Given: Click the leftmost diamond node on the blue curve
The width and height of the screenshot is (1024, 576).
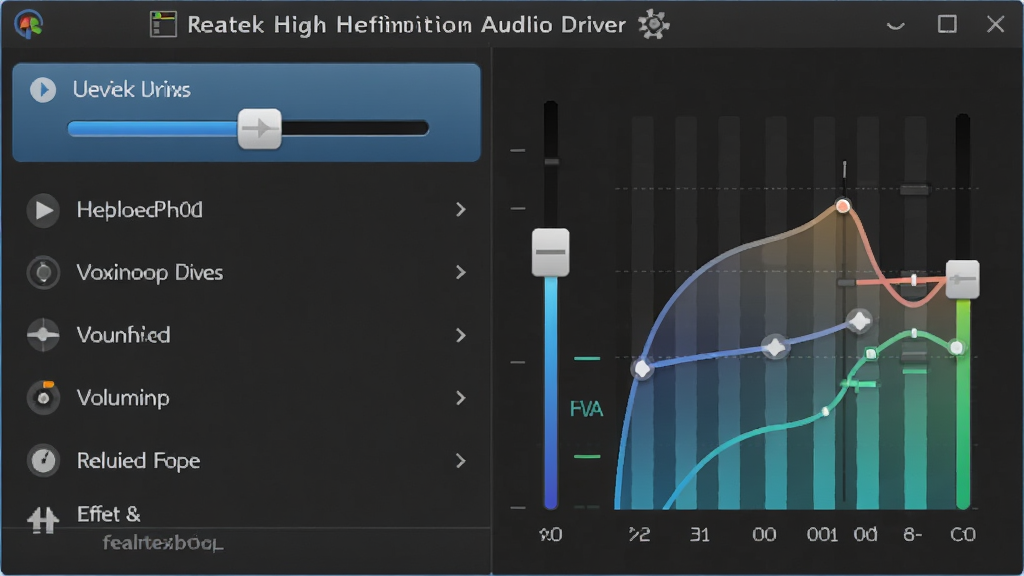Looking at the screenshot, I should click(x=643, y=369).
